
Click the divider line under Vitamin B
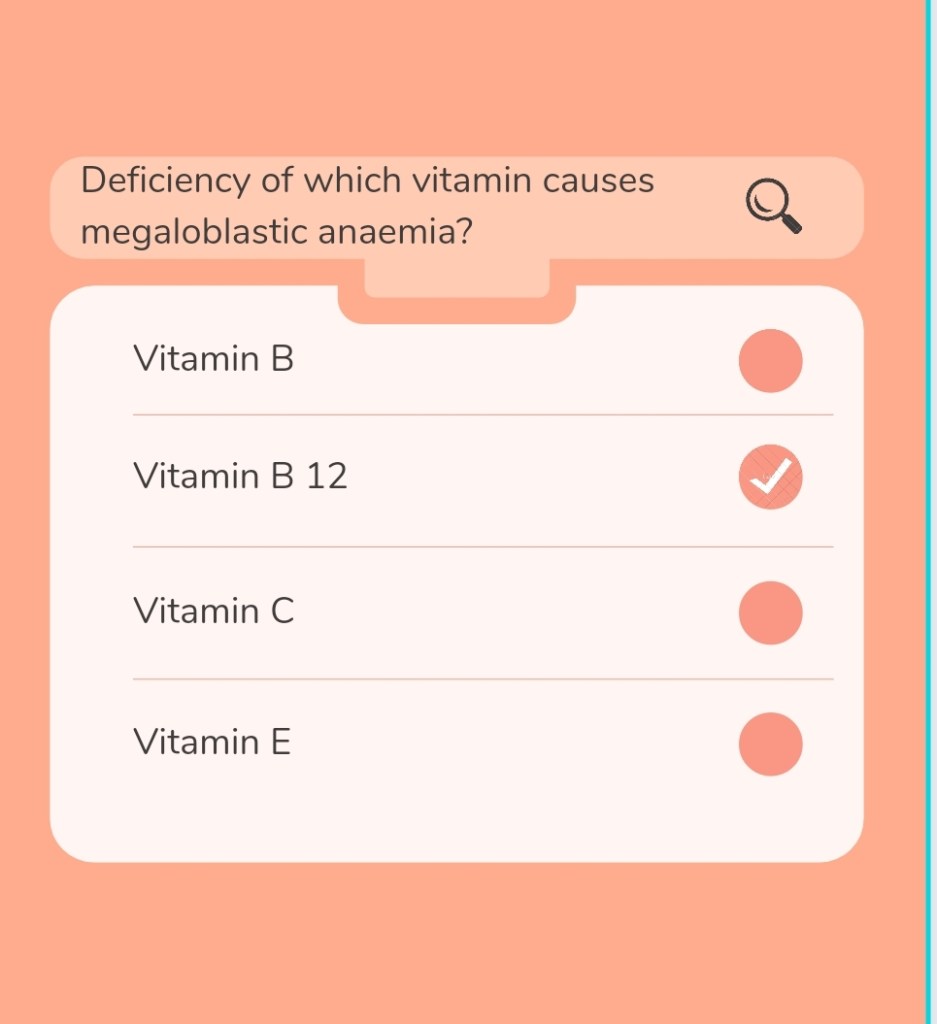click(x=482, y=415)
